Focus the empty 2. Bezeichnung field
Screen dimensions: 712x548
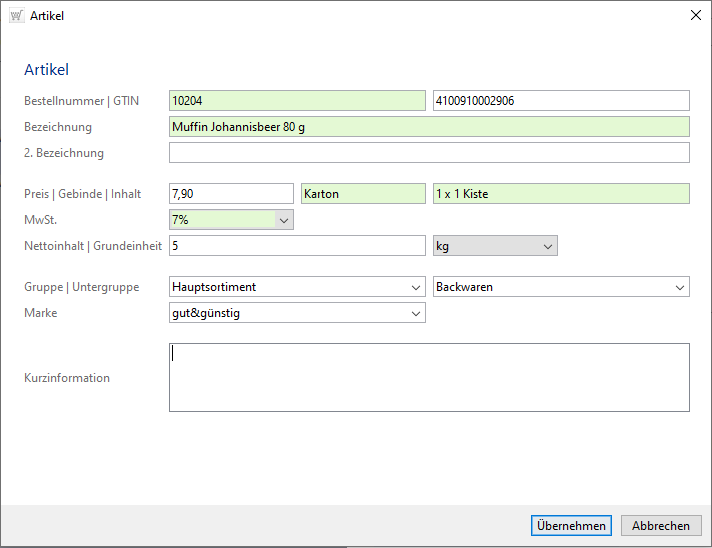429,153
